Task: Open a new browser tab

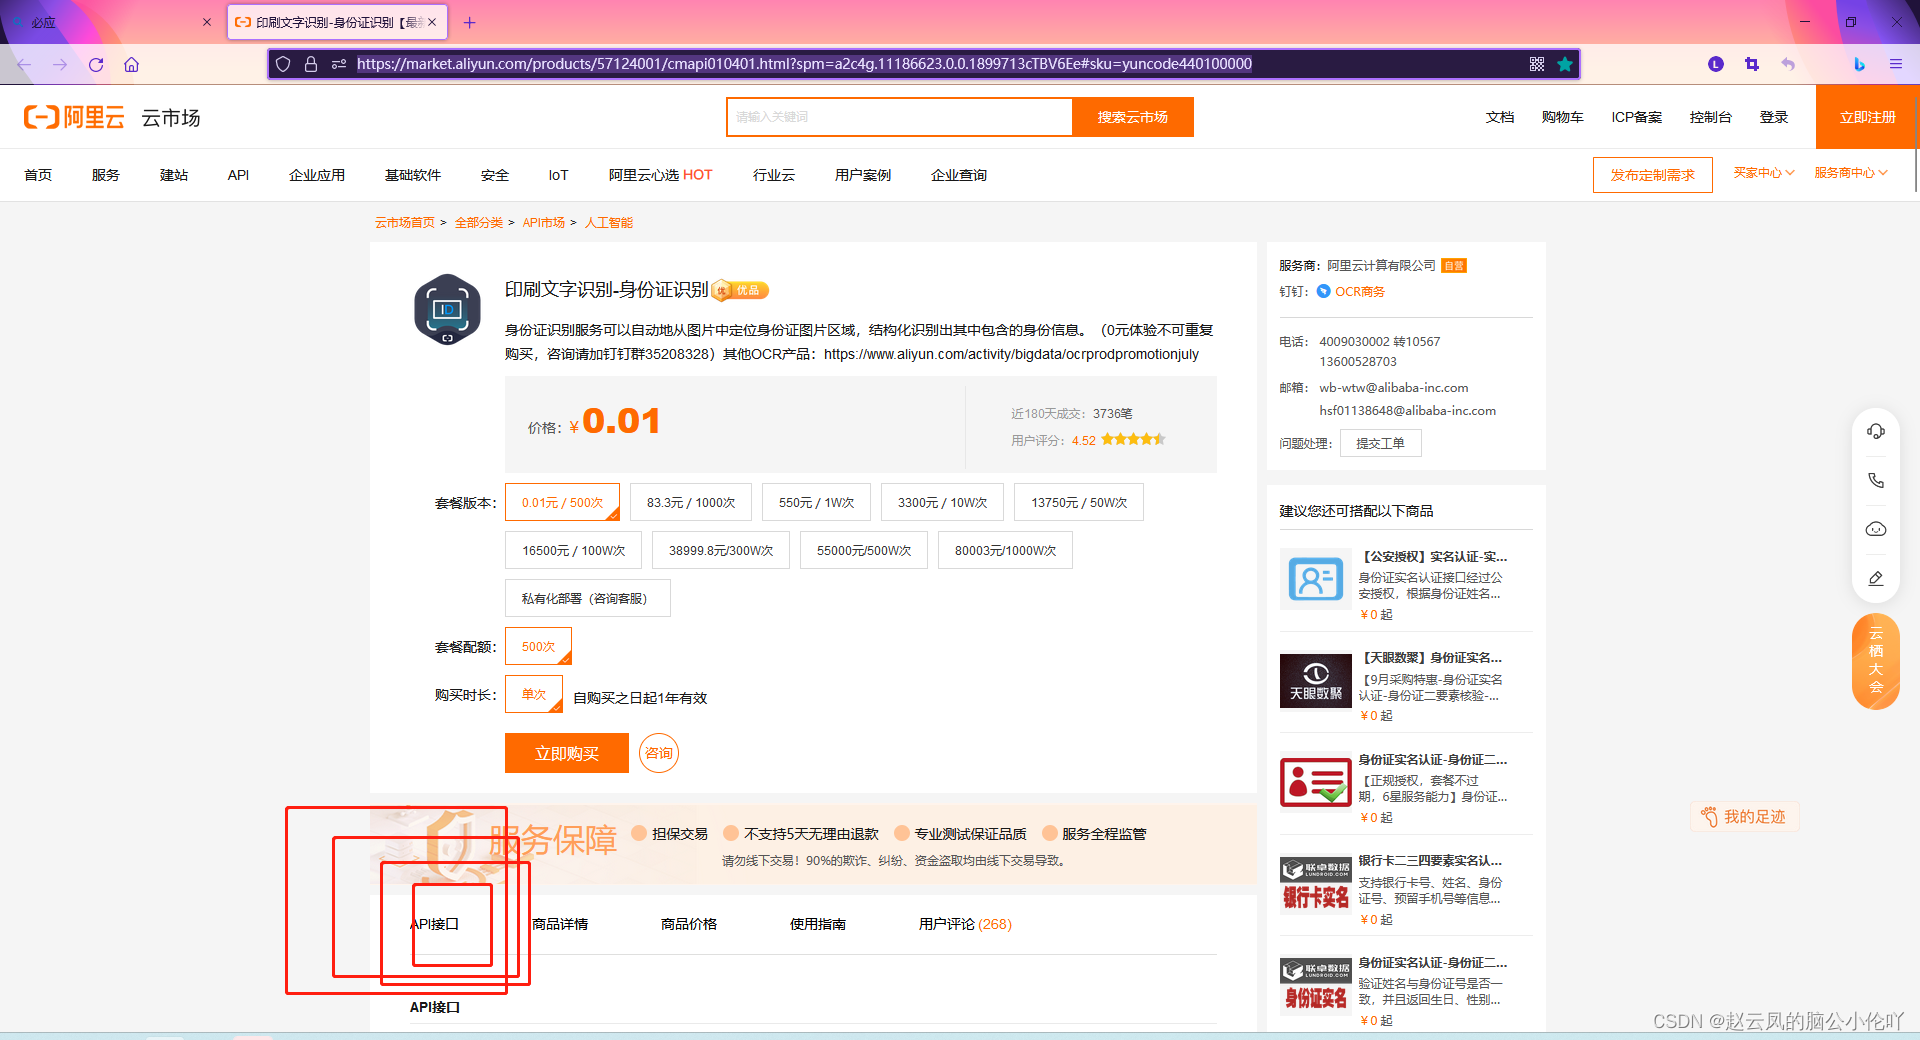Action: 470,22
